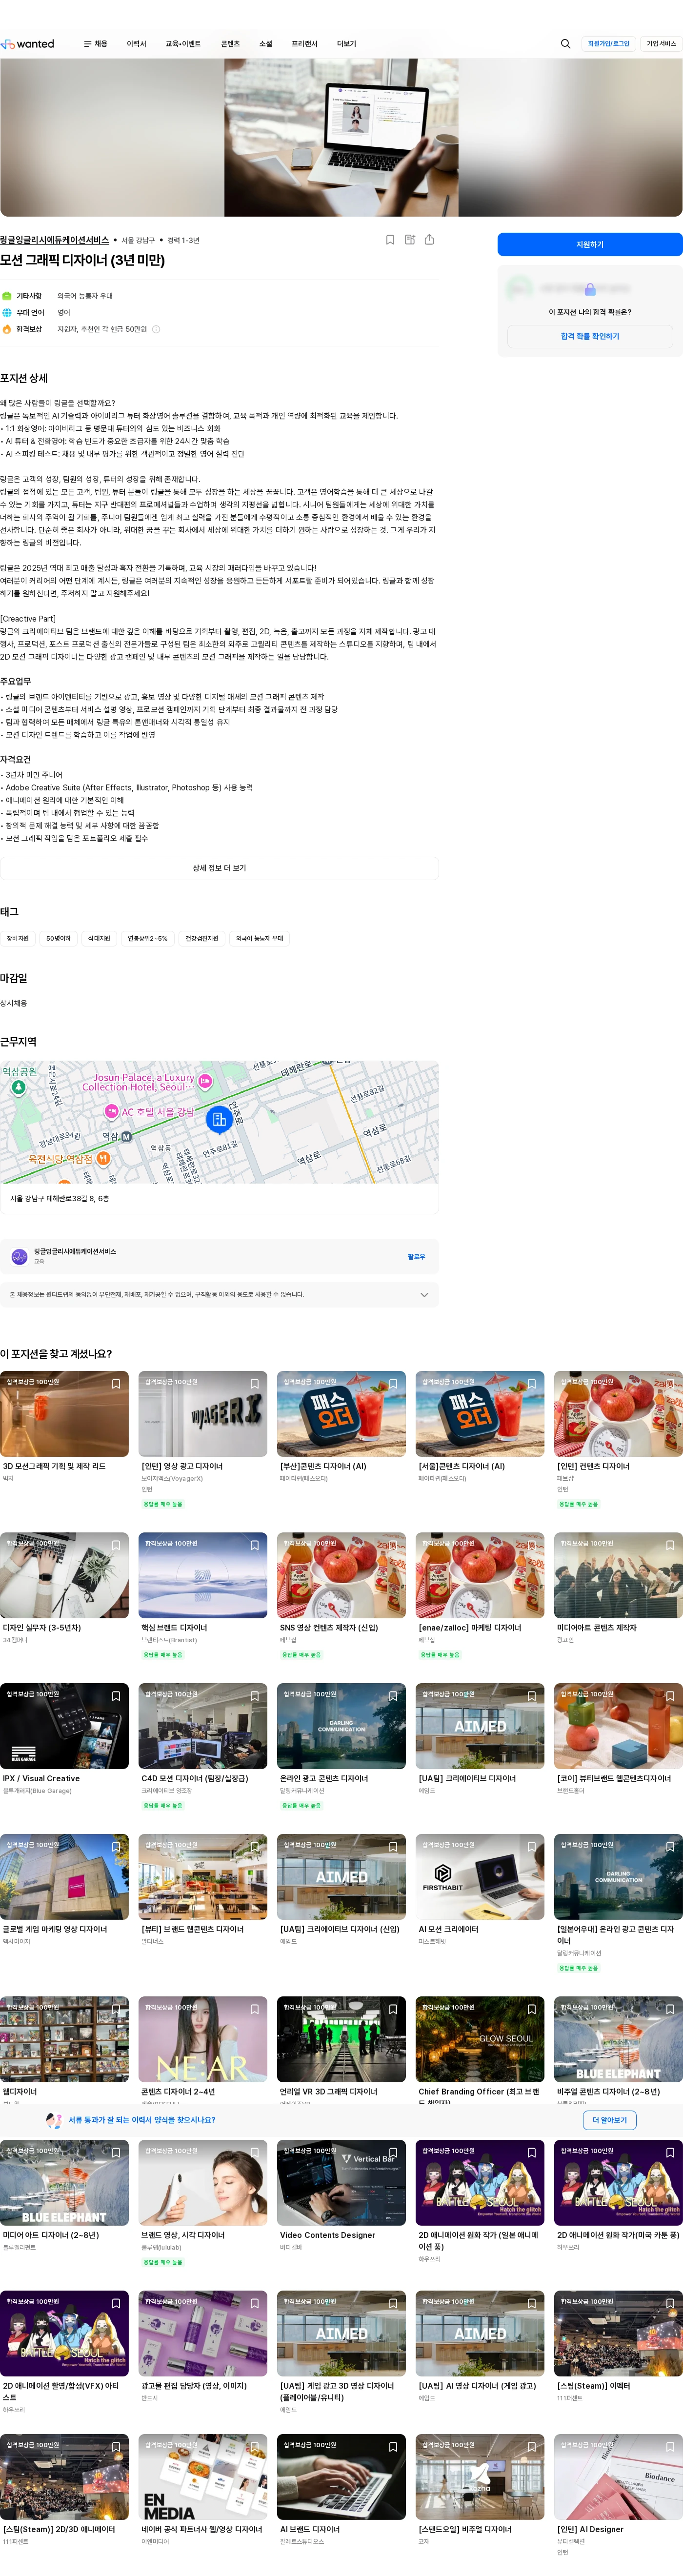This screenshot has width=683, height=2576.
Task: Select the 연봉상위2~5% tag
Action: click(x=148, y=938)
